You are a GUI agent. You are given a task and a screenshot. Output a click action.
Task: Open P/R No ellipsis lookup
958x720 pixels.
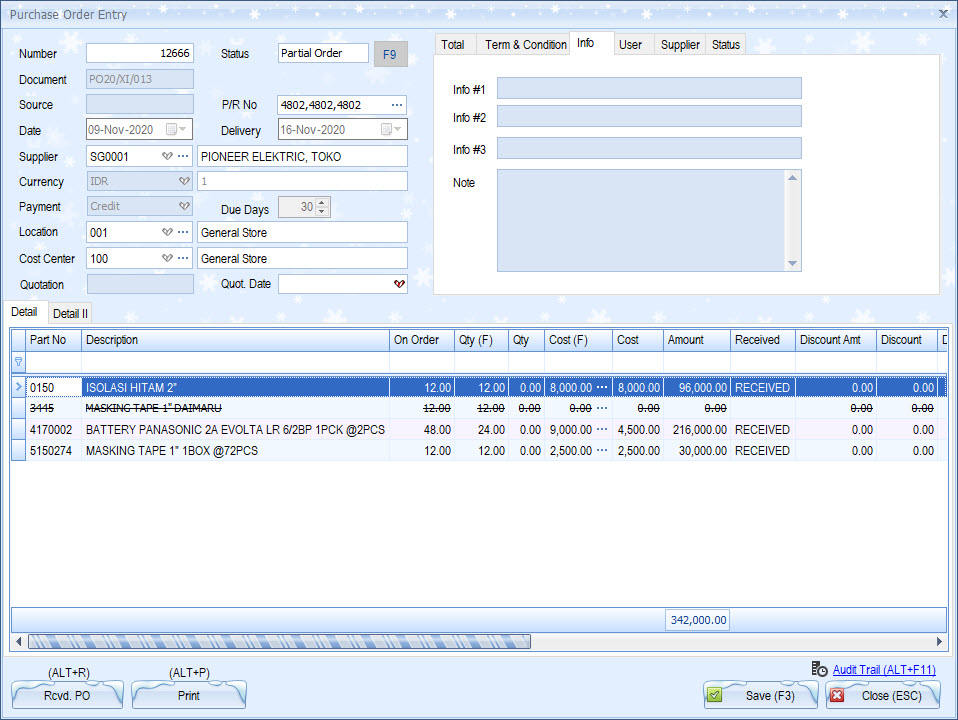click(x=397, y=105)
